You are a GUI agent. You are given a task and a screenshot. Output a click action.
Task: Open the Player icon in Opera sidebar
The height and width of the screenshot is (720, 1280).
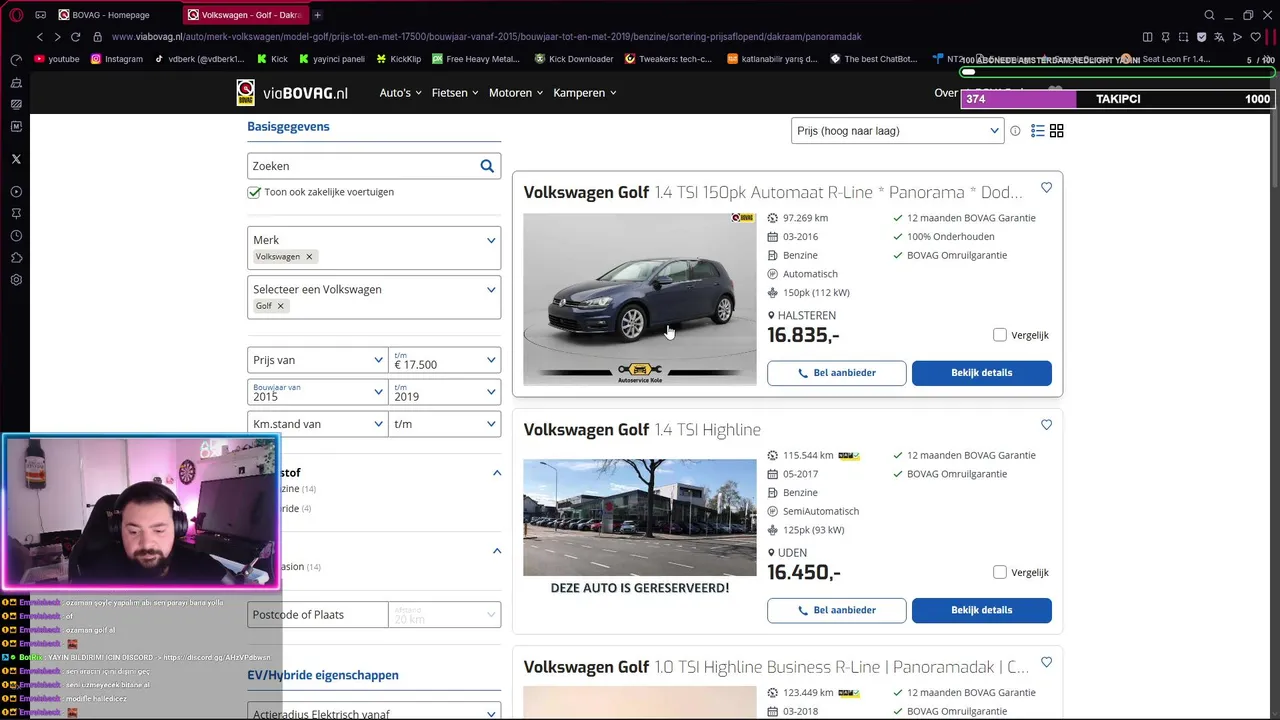tap(16, 192)
